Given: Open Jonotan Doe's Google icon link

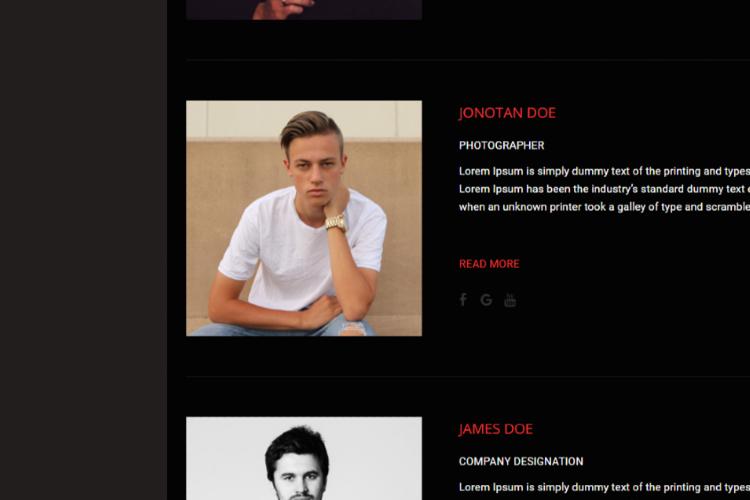Looking at the screenshot, I should [x=486, y=300].
